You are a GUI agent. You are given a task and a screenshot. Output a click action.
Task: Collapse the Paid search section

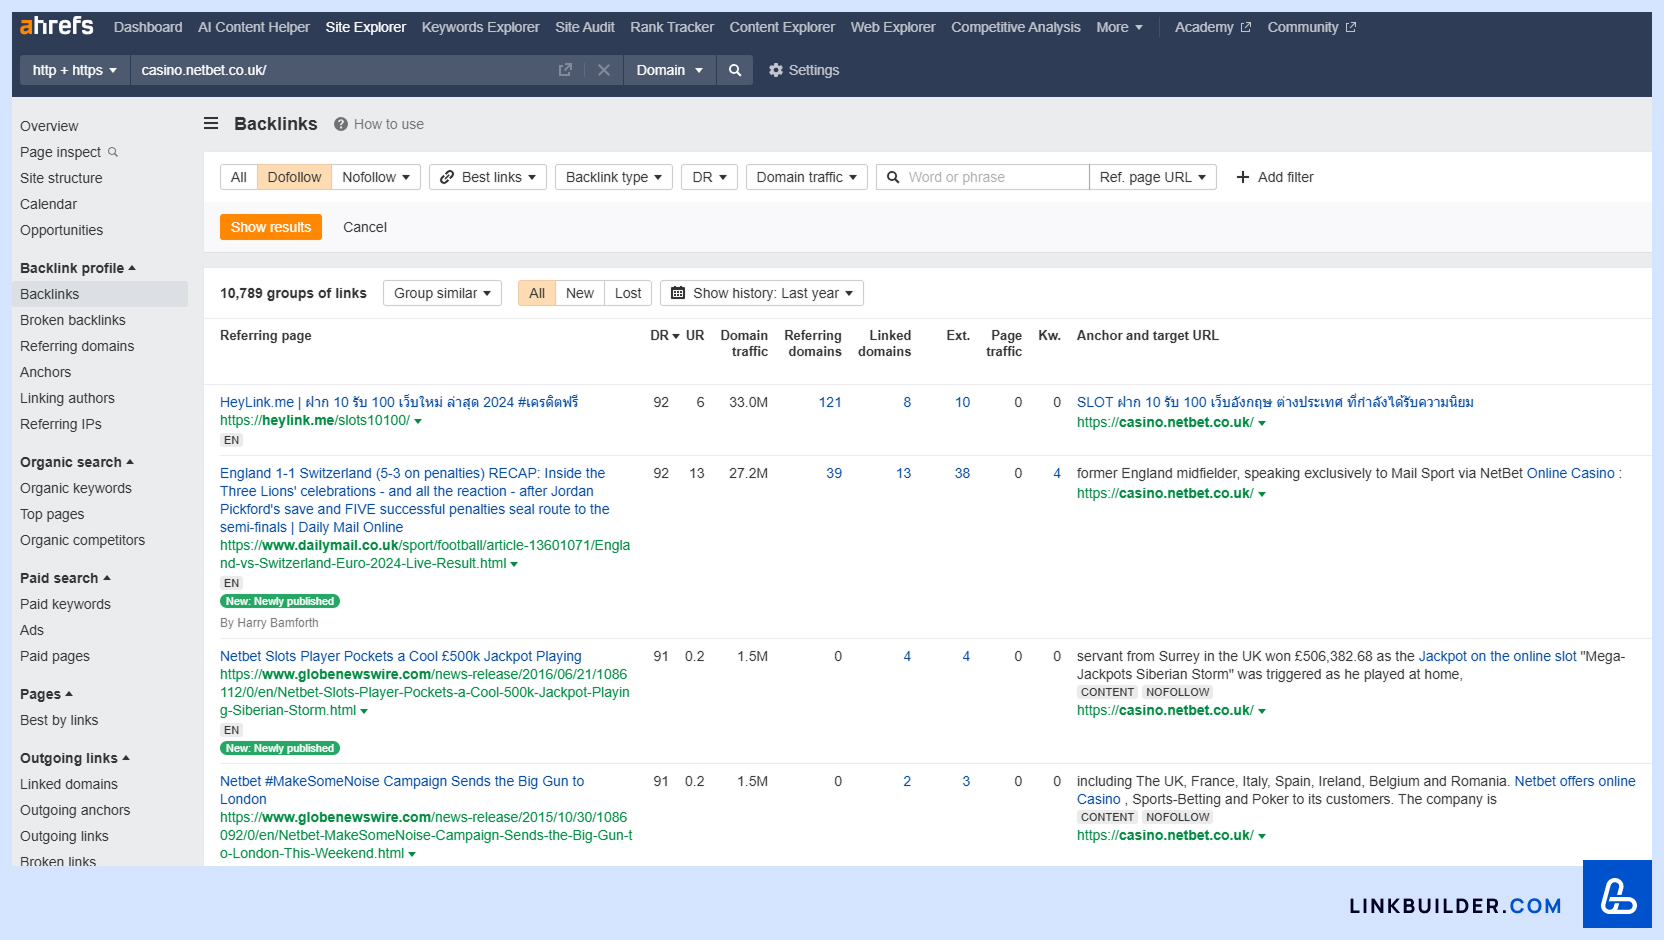pos(65,578)
